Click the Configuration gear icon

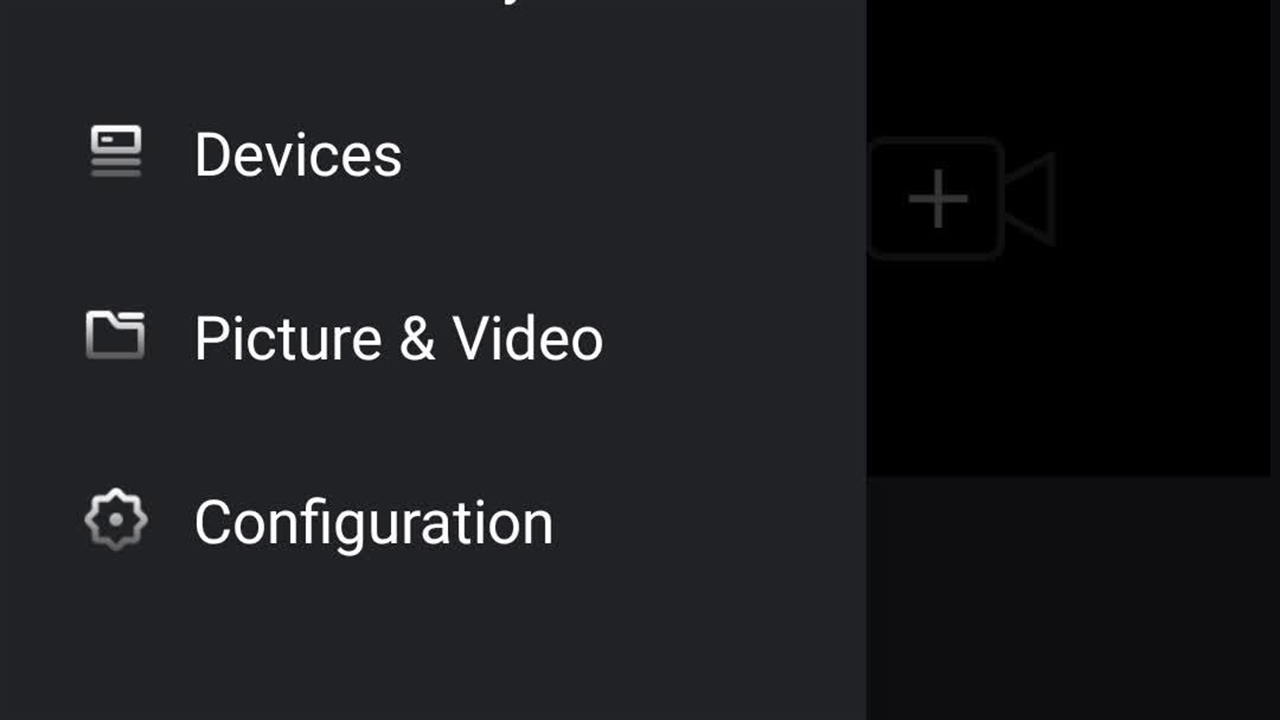click(x=116, y=520)
